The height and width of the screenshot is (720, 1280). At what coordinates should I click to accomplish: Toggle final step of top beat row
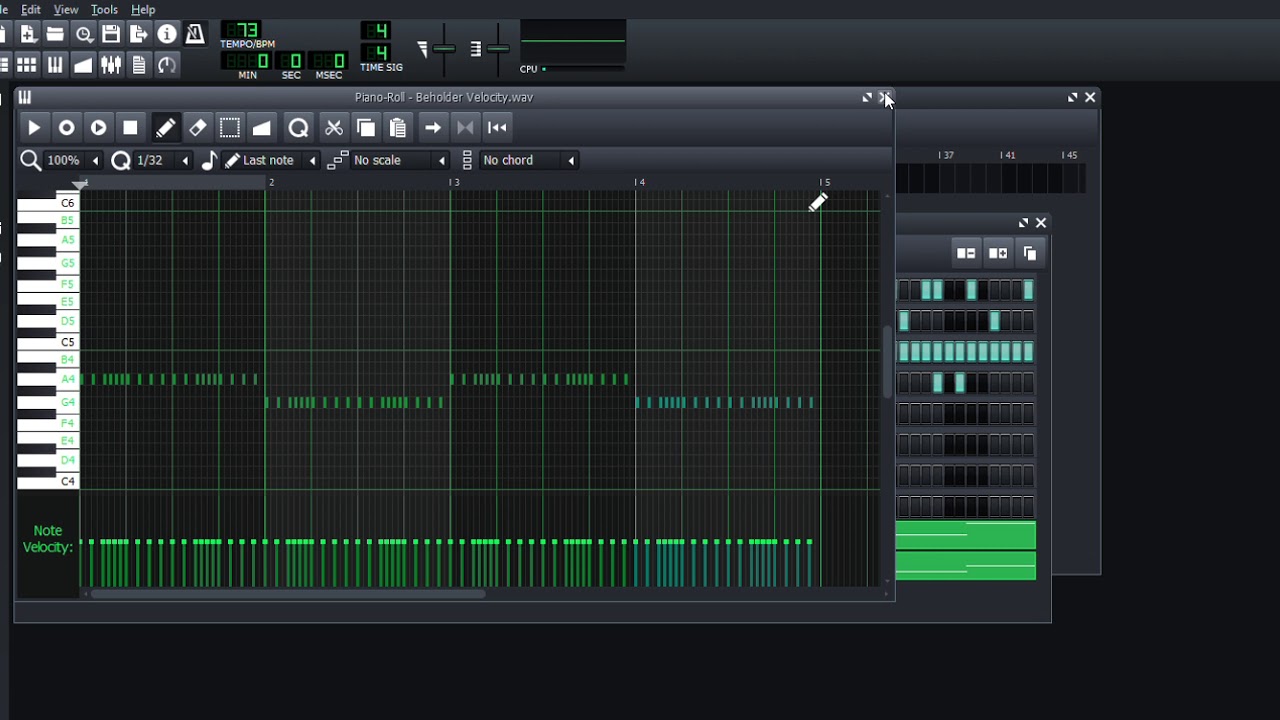coord(1028,291)
